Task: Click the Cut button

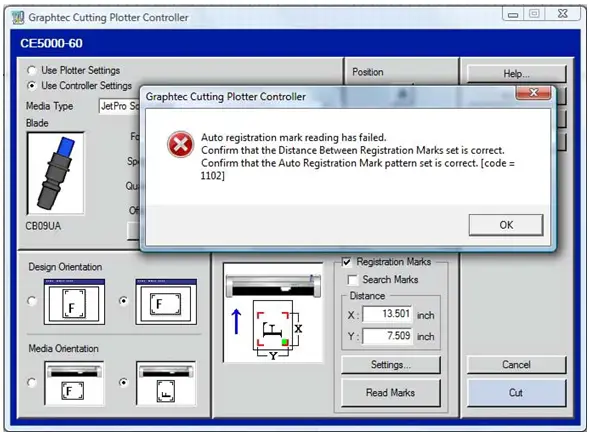Action: point(517,393)
